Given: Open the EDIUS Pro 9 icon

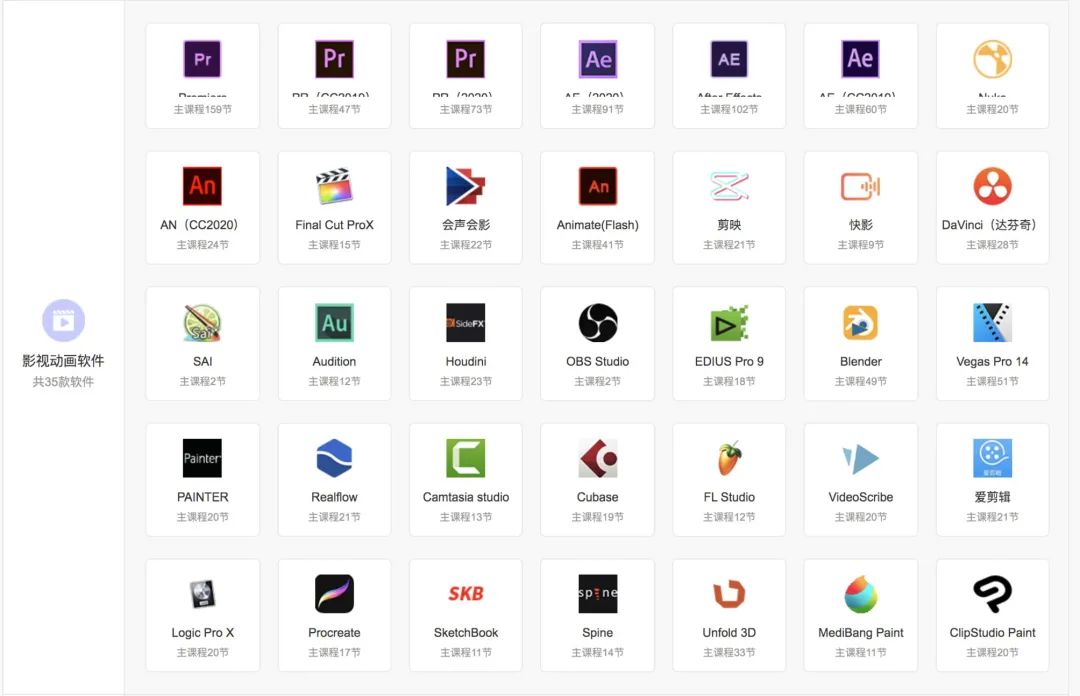Looking at the screenshot, I should pos(729,323).
